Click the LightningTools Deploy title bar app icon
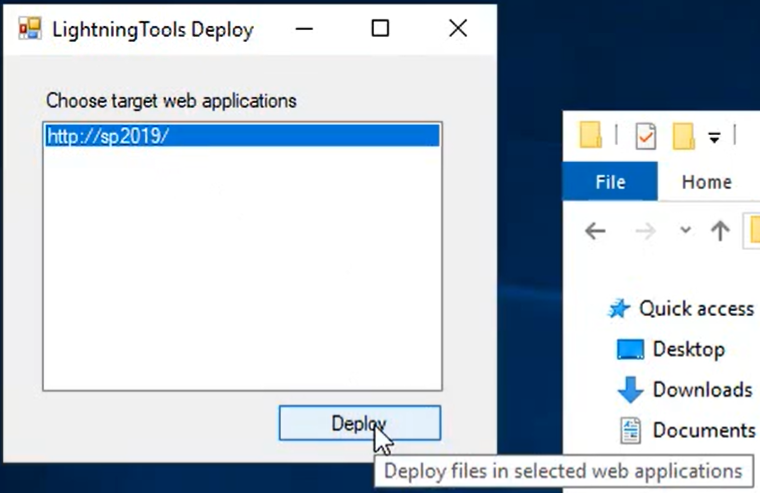This screenshot has width=760, height=493. pyautogui.click(x=30, y=29)
